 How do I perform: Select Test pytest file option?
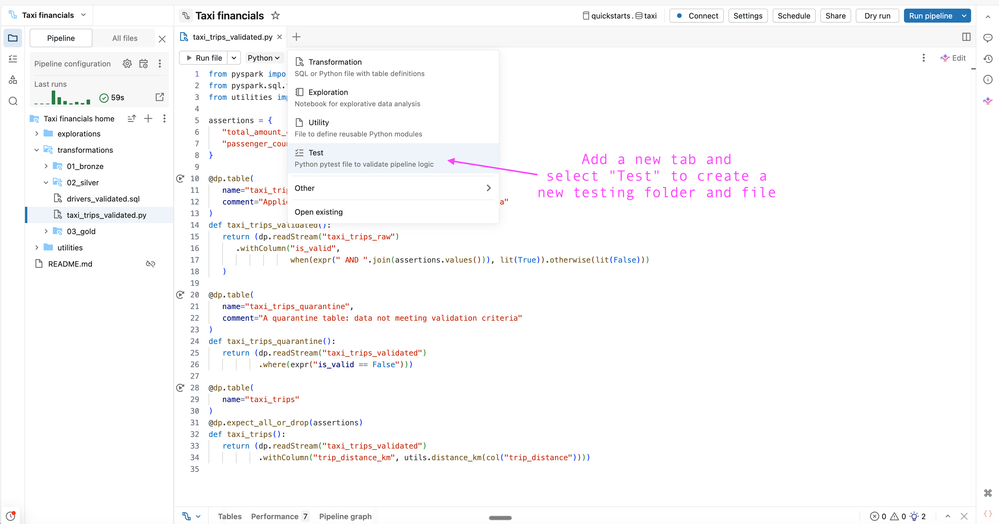393,158
